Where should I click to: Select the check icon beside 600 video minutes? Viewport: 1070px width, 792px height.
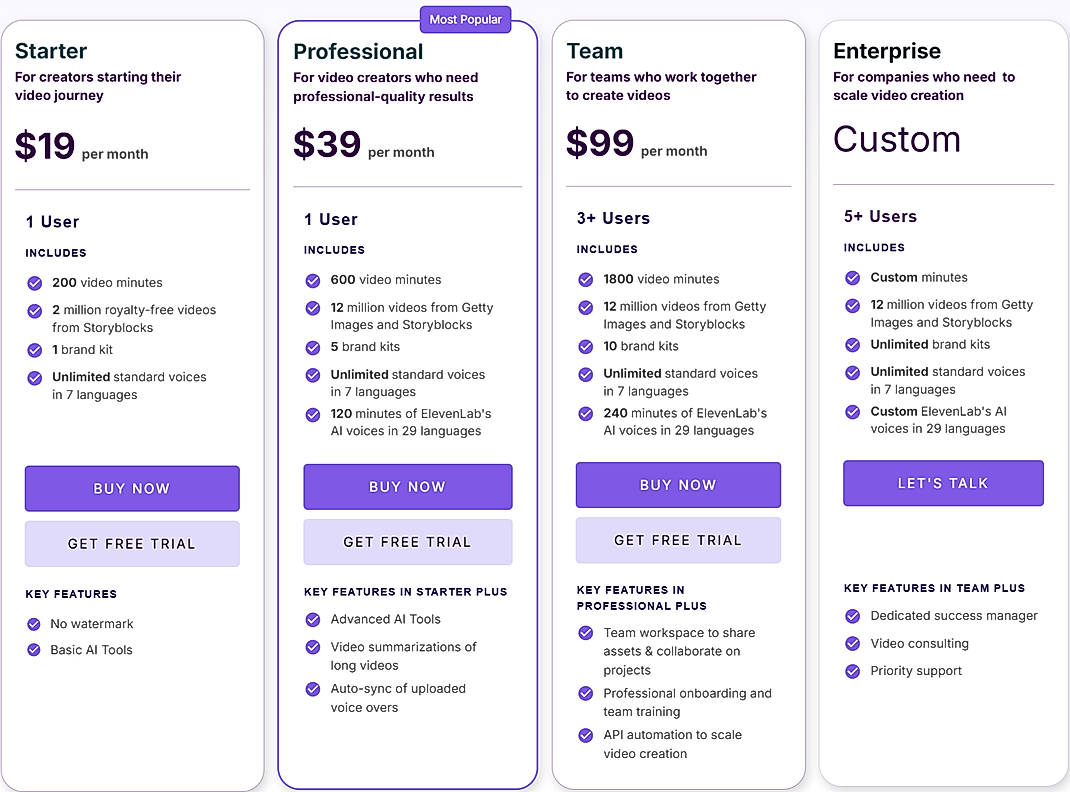click(x=313, y=280)
